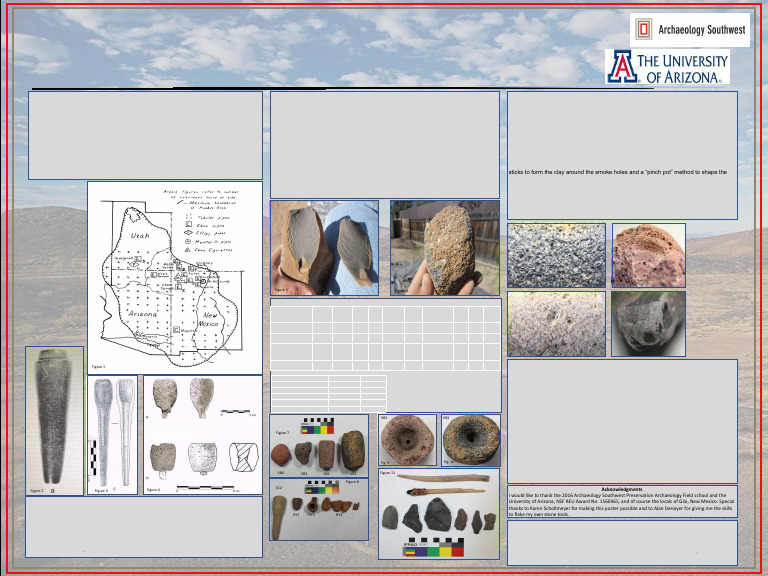Select the dark drilled stone ring photo
Viewport: 768px width, 576px height.
(470, 440)
